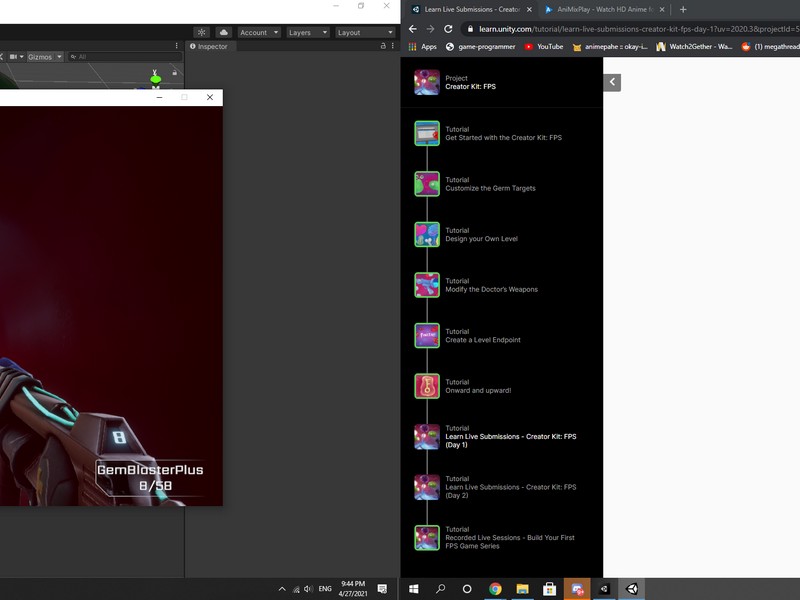Viewport: 800px width, 600px height.
Task: Open Design your Own Level tutorial
Action: (x=481, y=238)
